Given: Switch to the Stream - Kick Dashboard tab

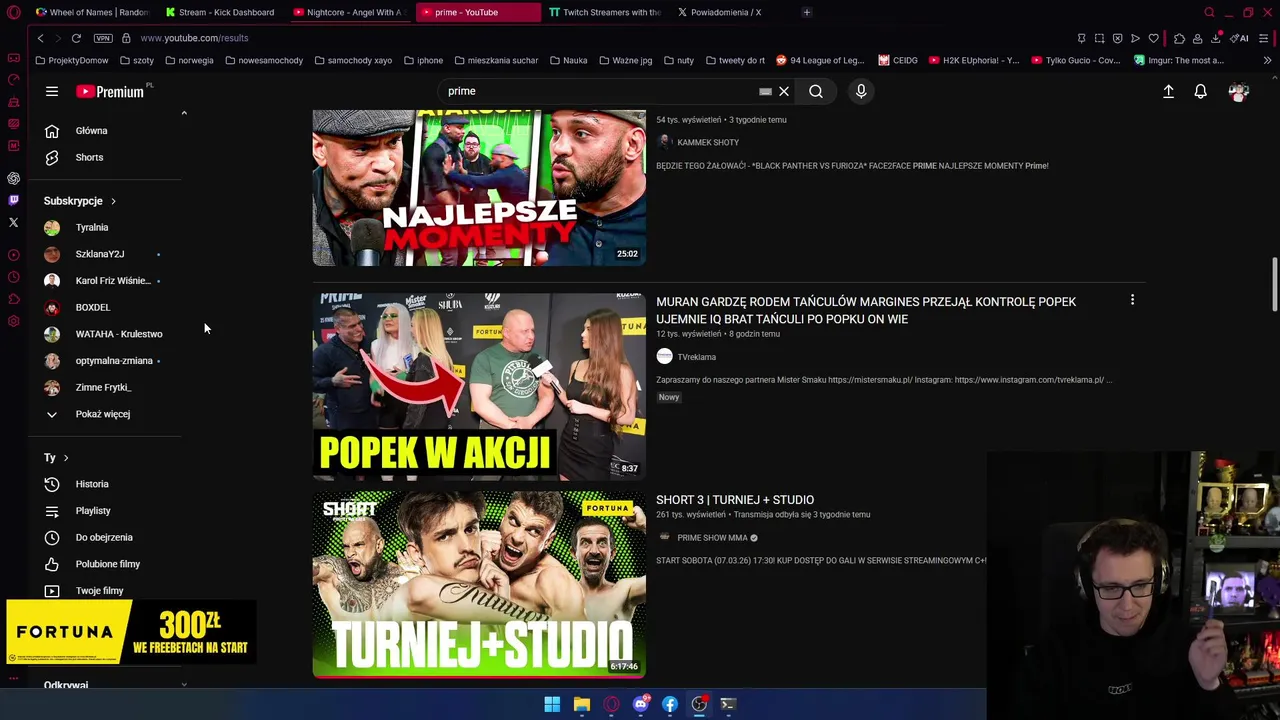Looking at the screenshot, I should [218, 12].
